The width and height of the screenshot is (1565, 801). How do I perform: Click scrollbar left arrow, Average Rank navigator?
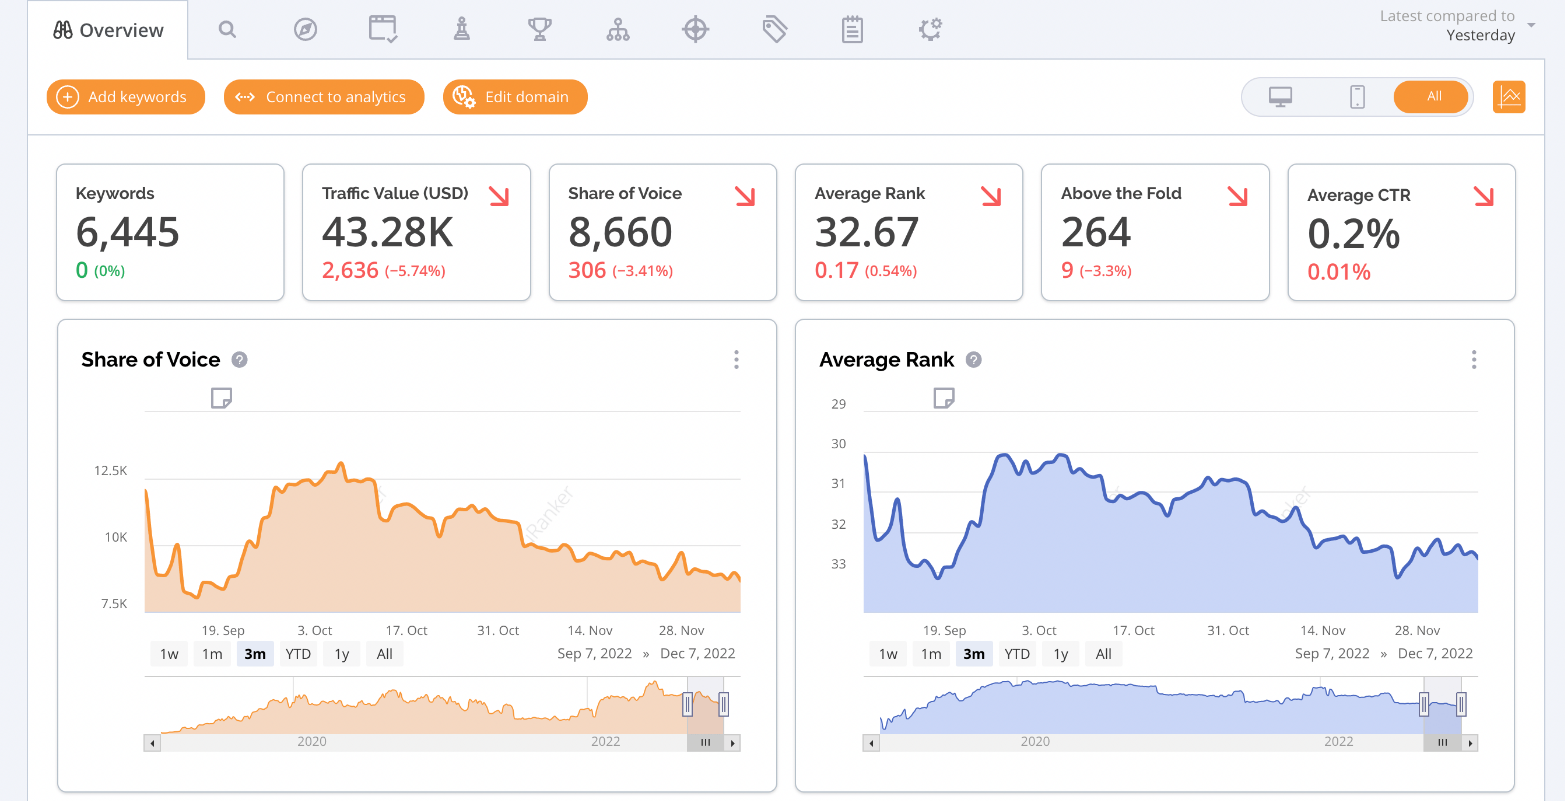click(871, 743)
